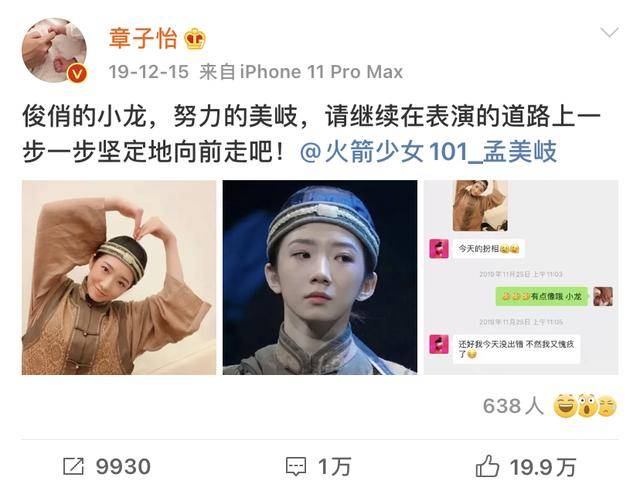This screenshot has height=491, width=640.
Task: Click the 638人 reactions count
Action: 513,406
